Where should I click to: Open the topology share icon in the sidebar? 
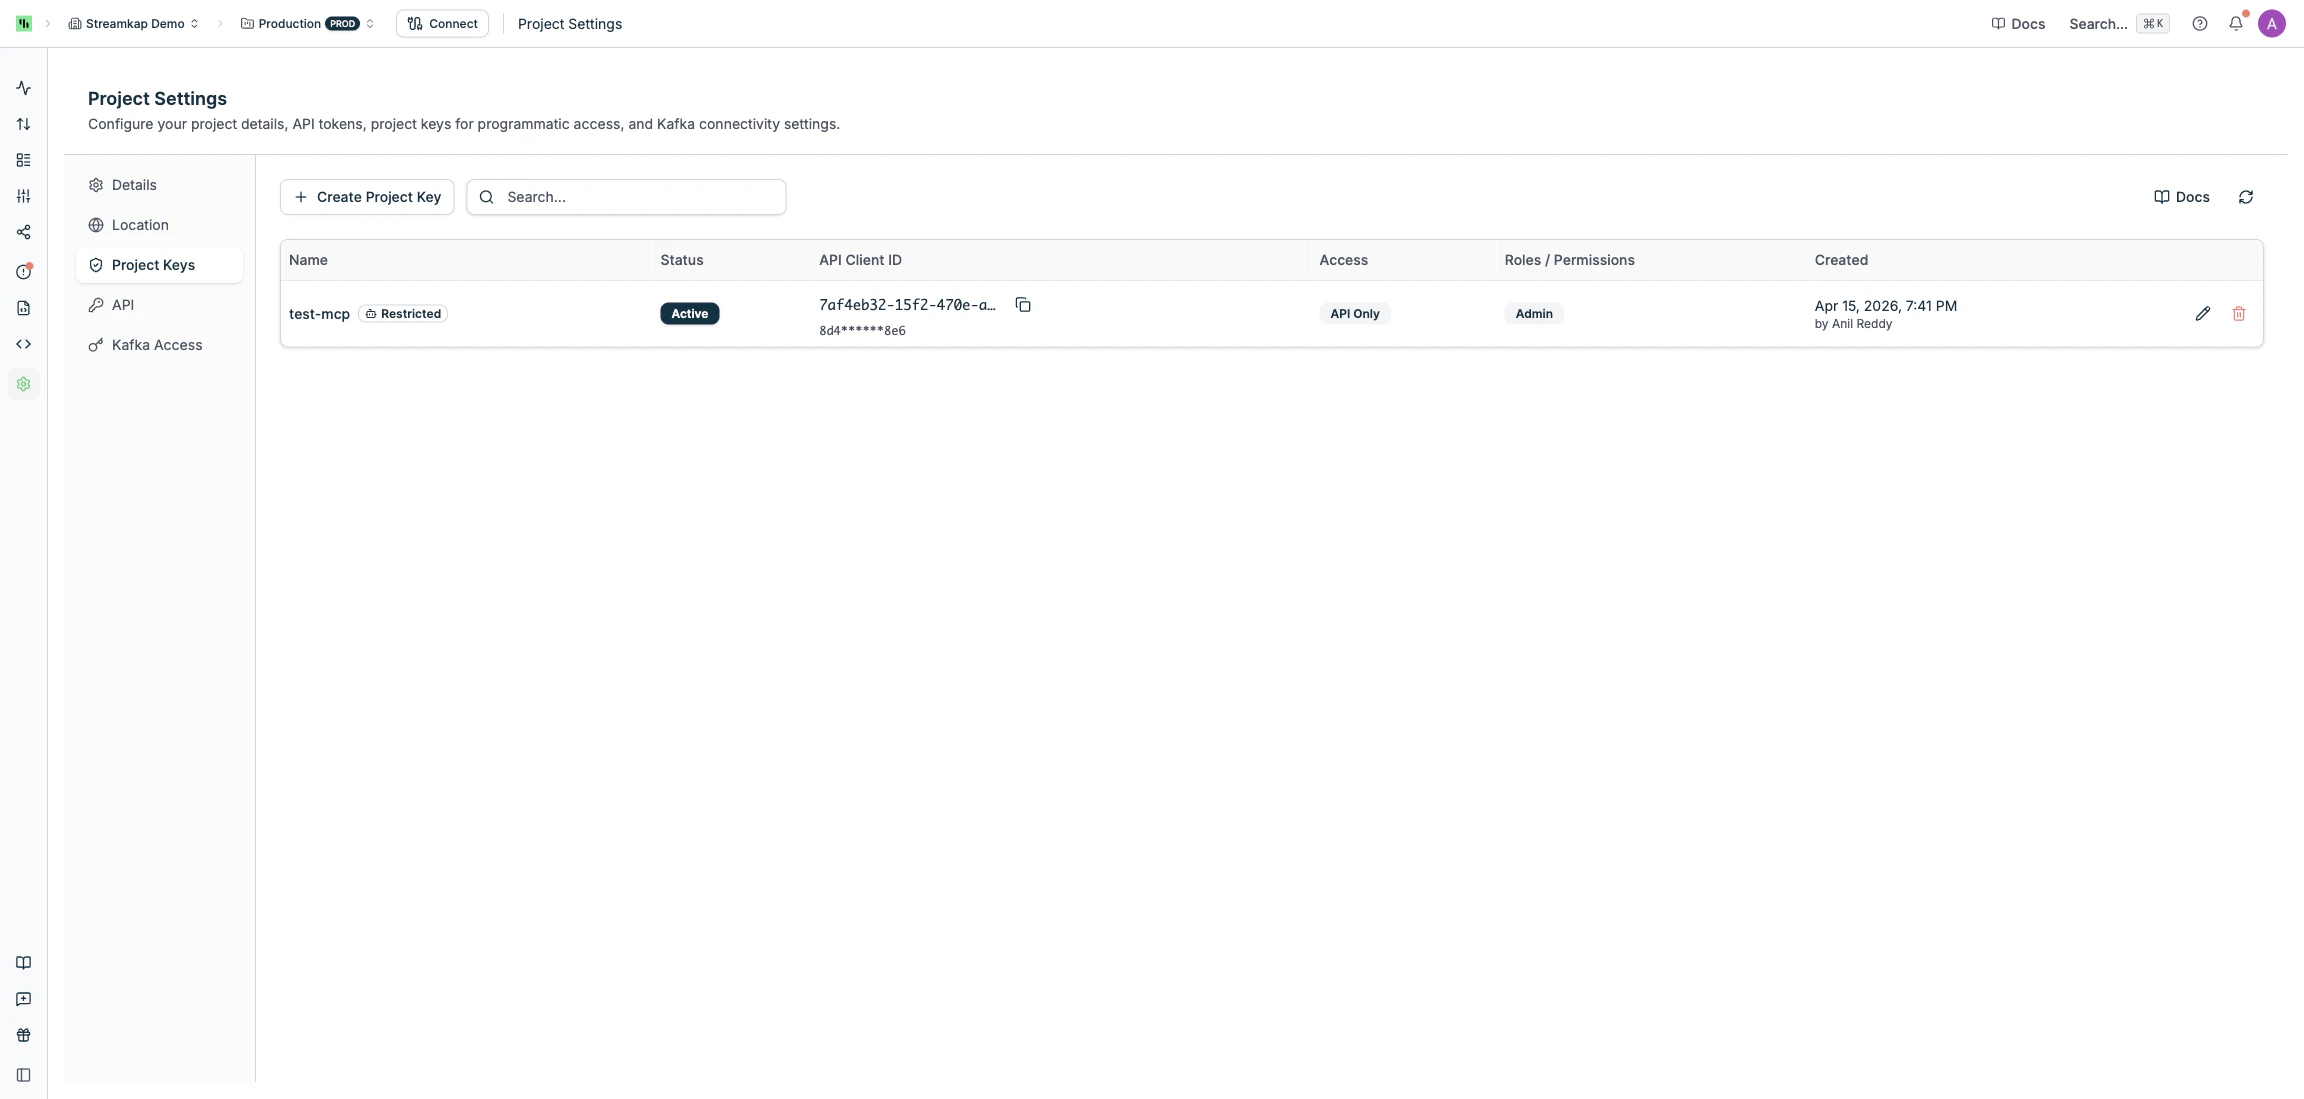click(23, 232)
